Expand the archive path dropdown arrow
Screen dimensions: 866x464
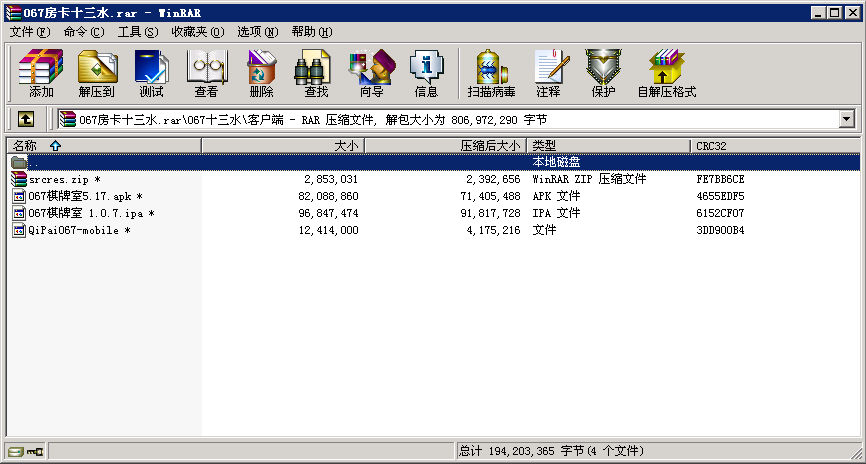(847, 119)
